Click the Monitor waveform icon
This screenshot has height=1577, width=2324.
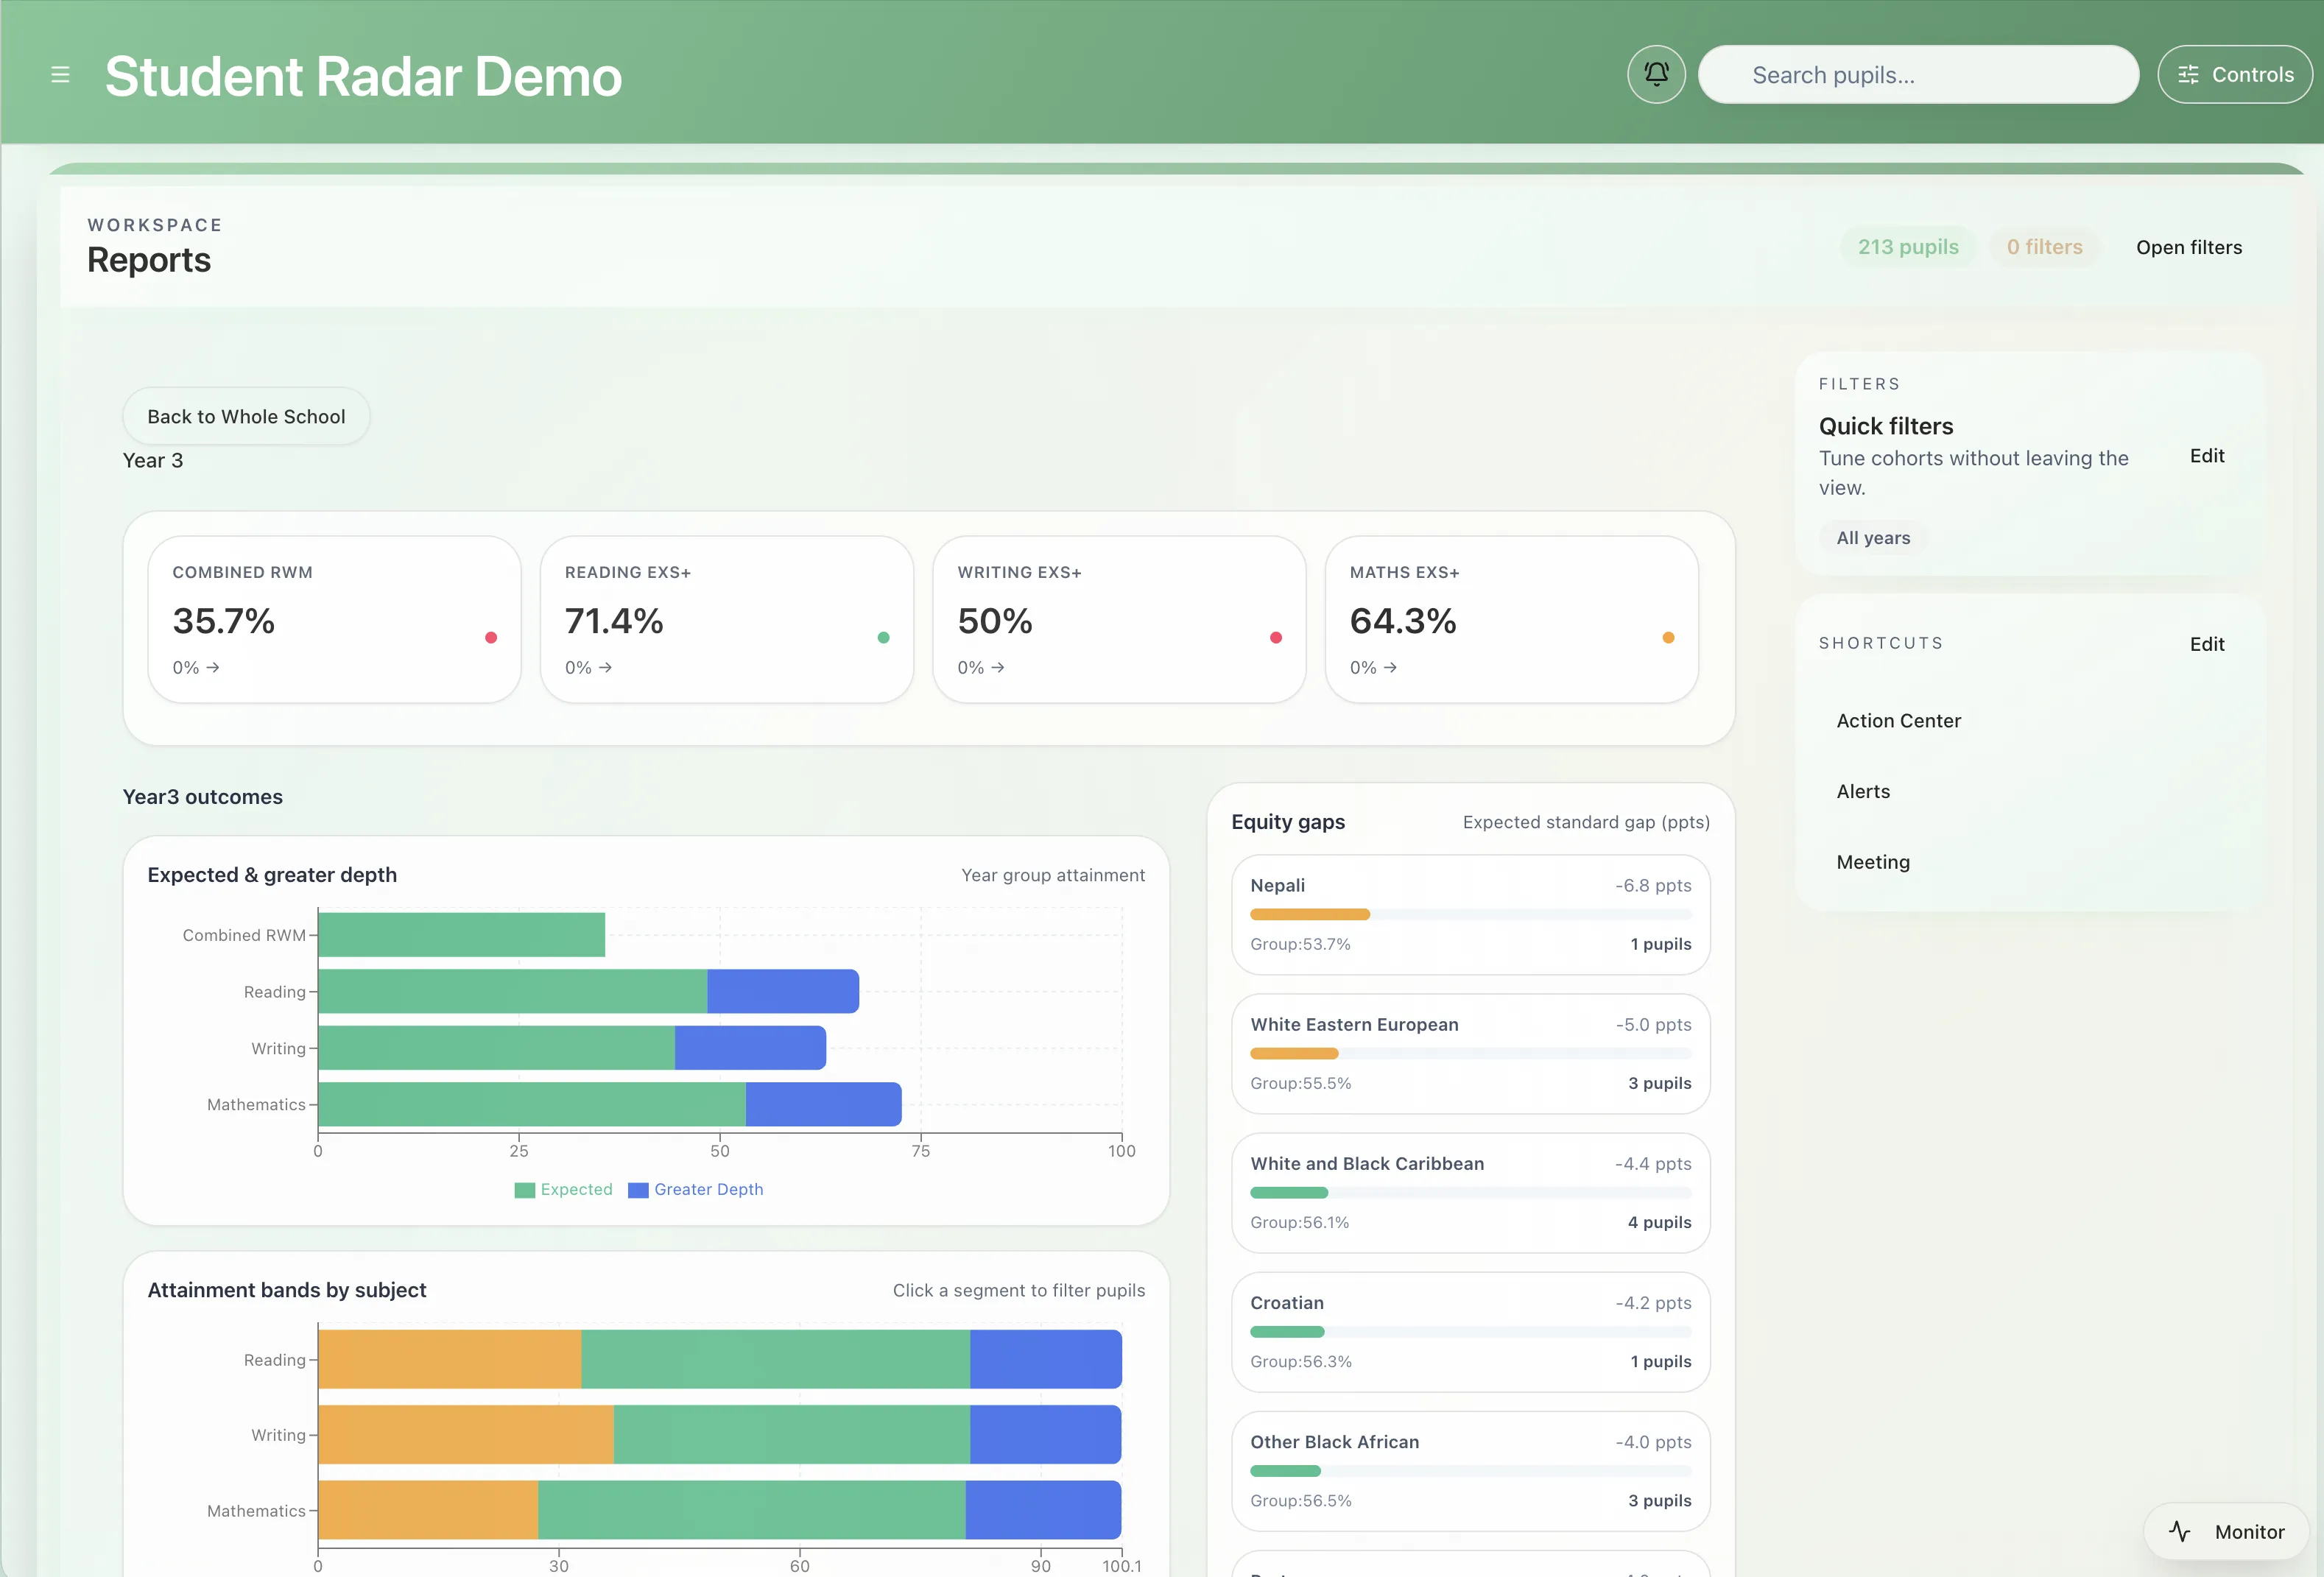pyautogui.click(x=2181, y=1531)
